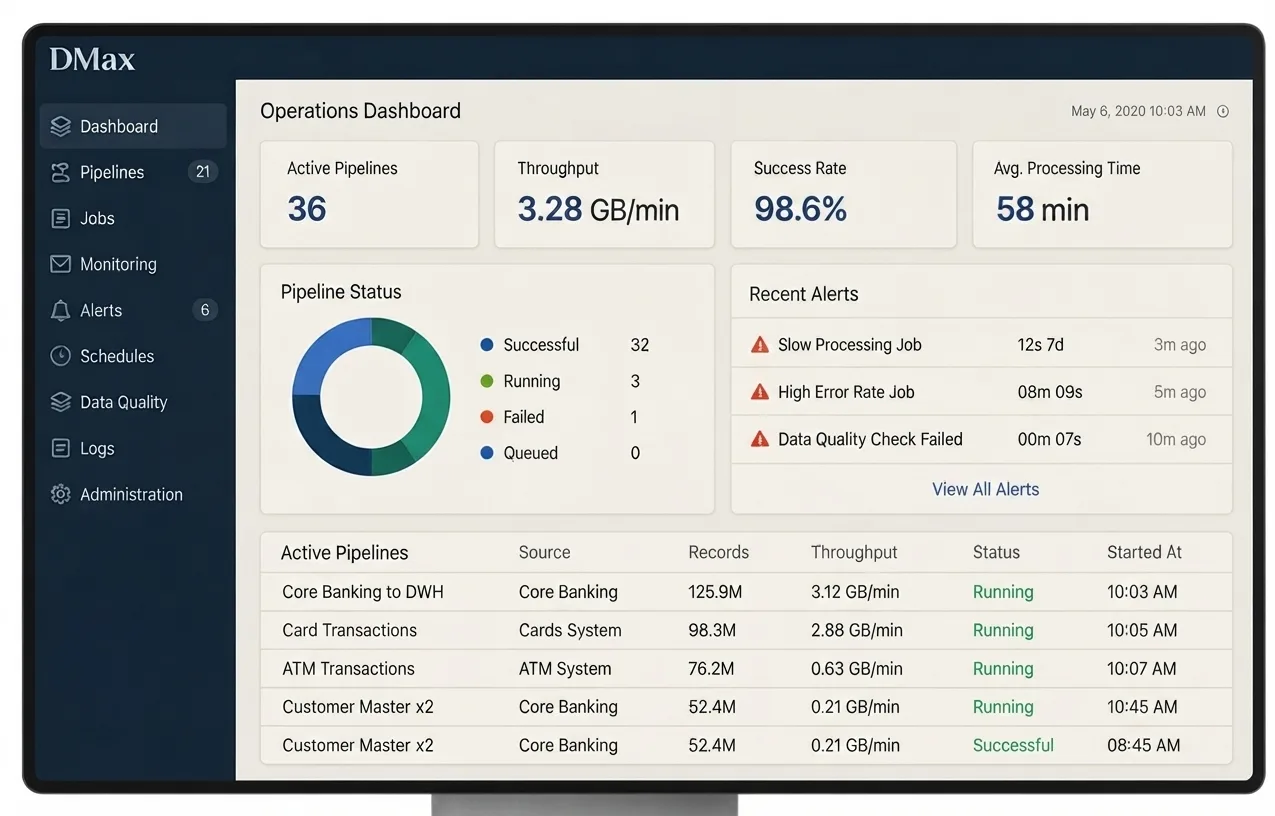Go to the Pipelines section
Screen dimensions: 1275x816
(112, 173)
